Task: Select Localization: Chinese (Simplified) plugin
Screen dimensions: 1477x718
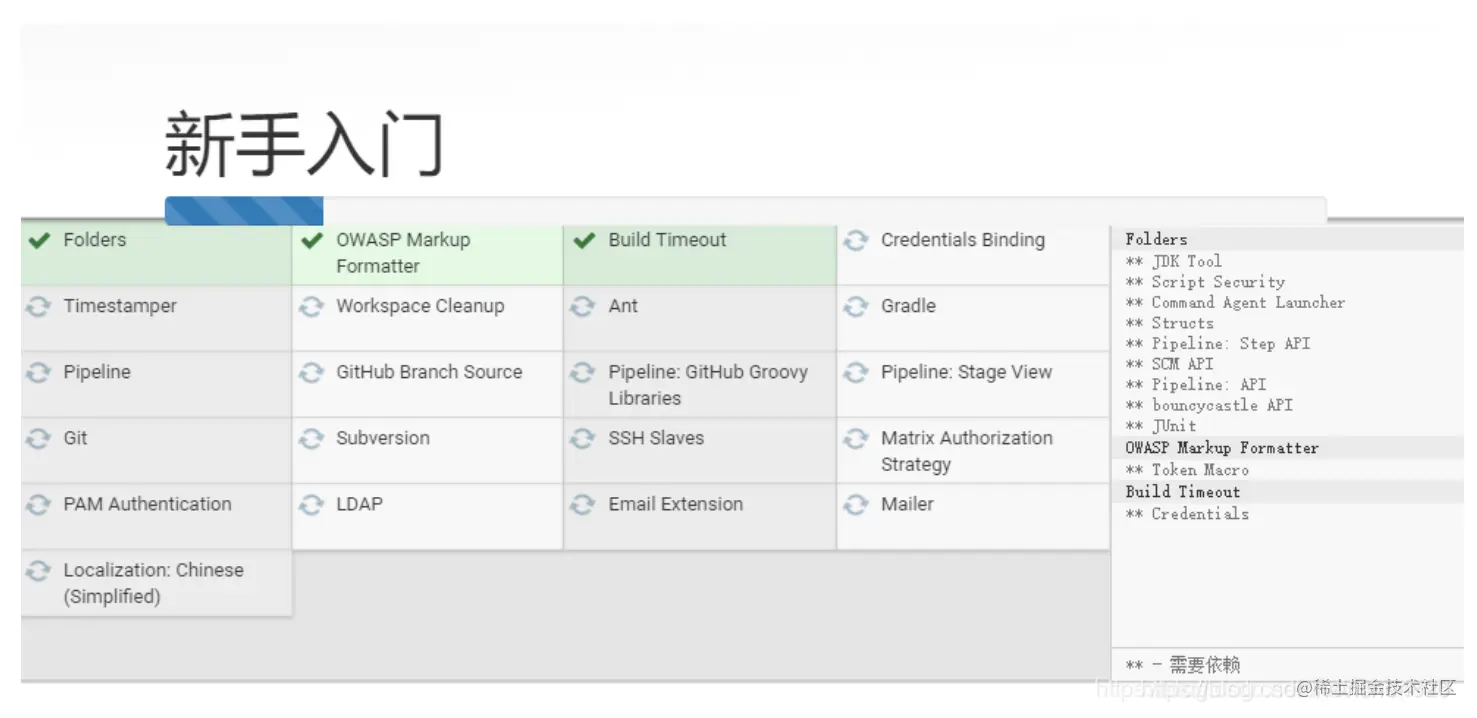Action: (153, 583)
